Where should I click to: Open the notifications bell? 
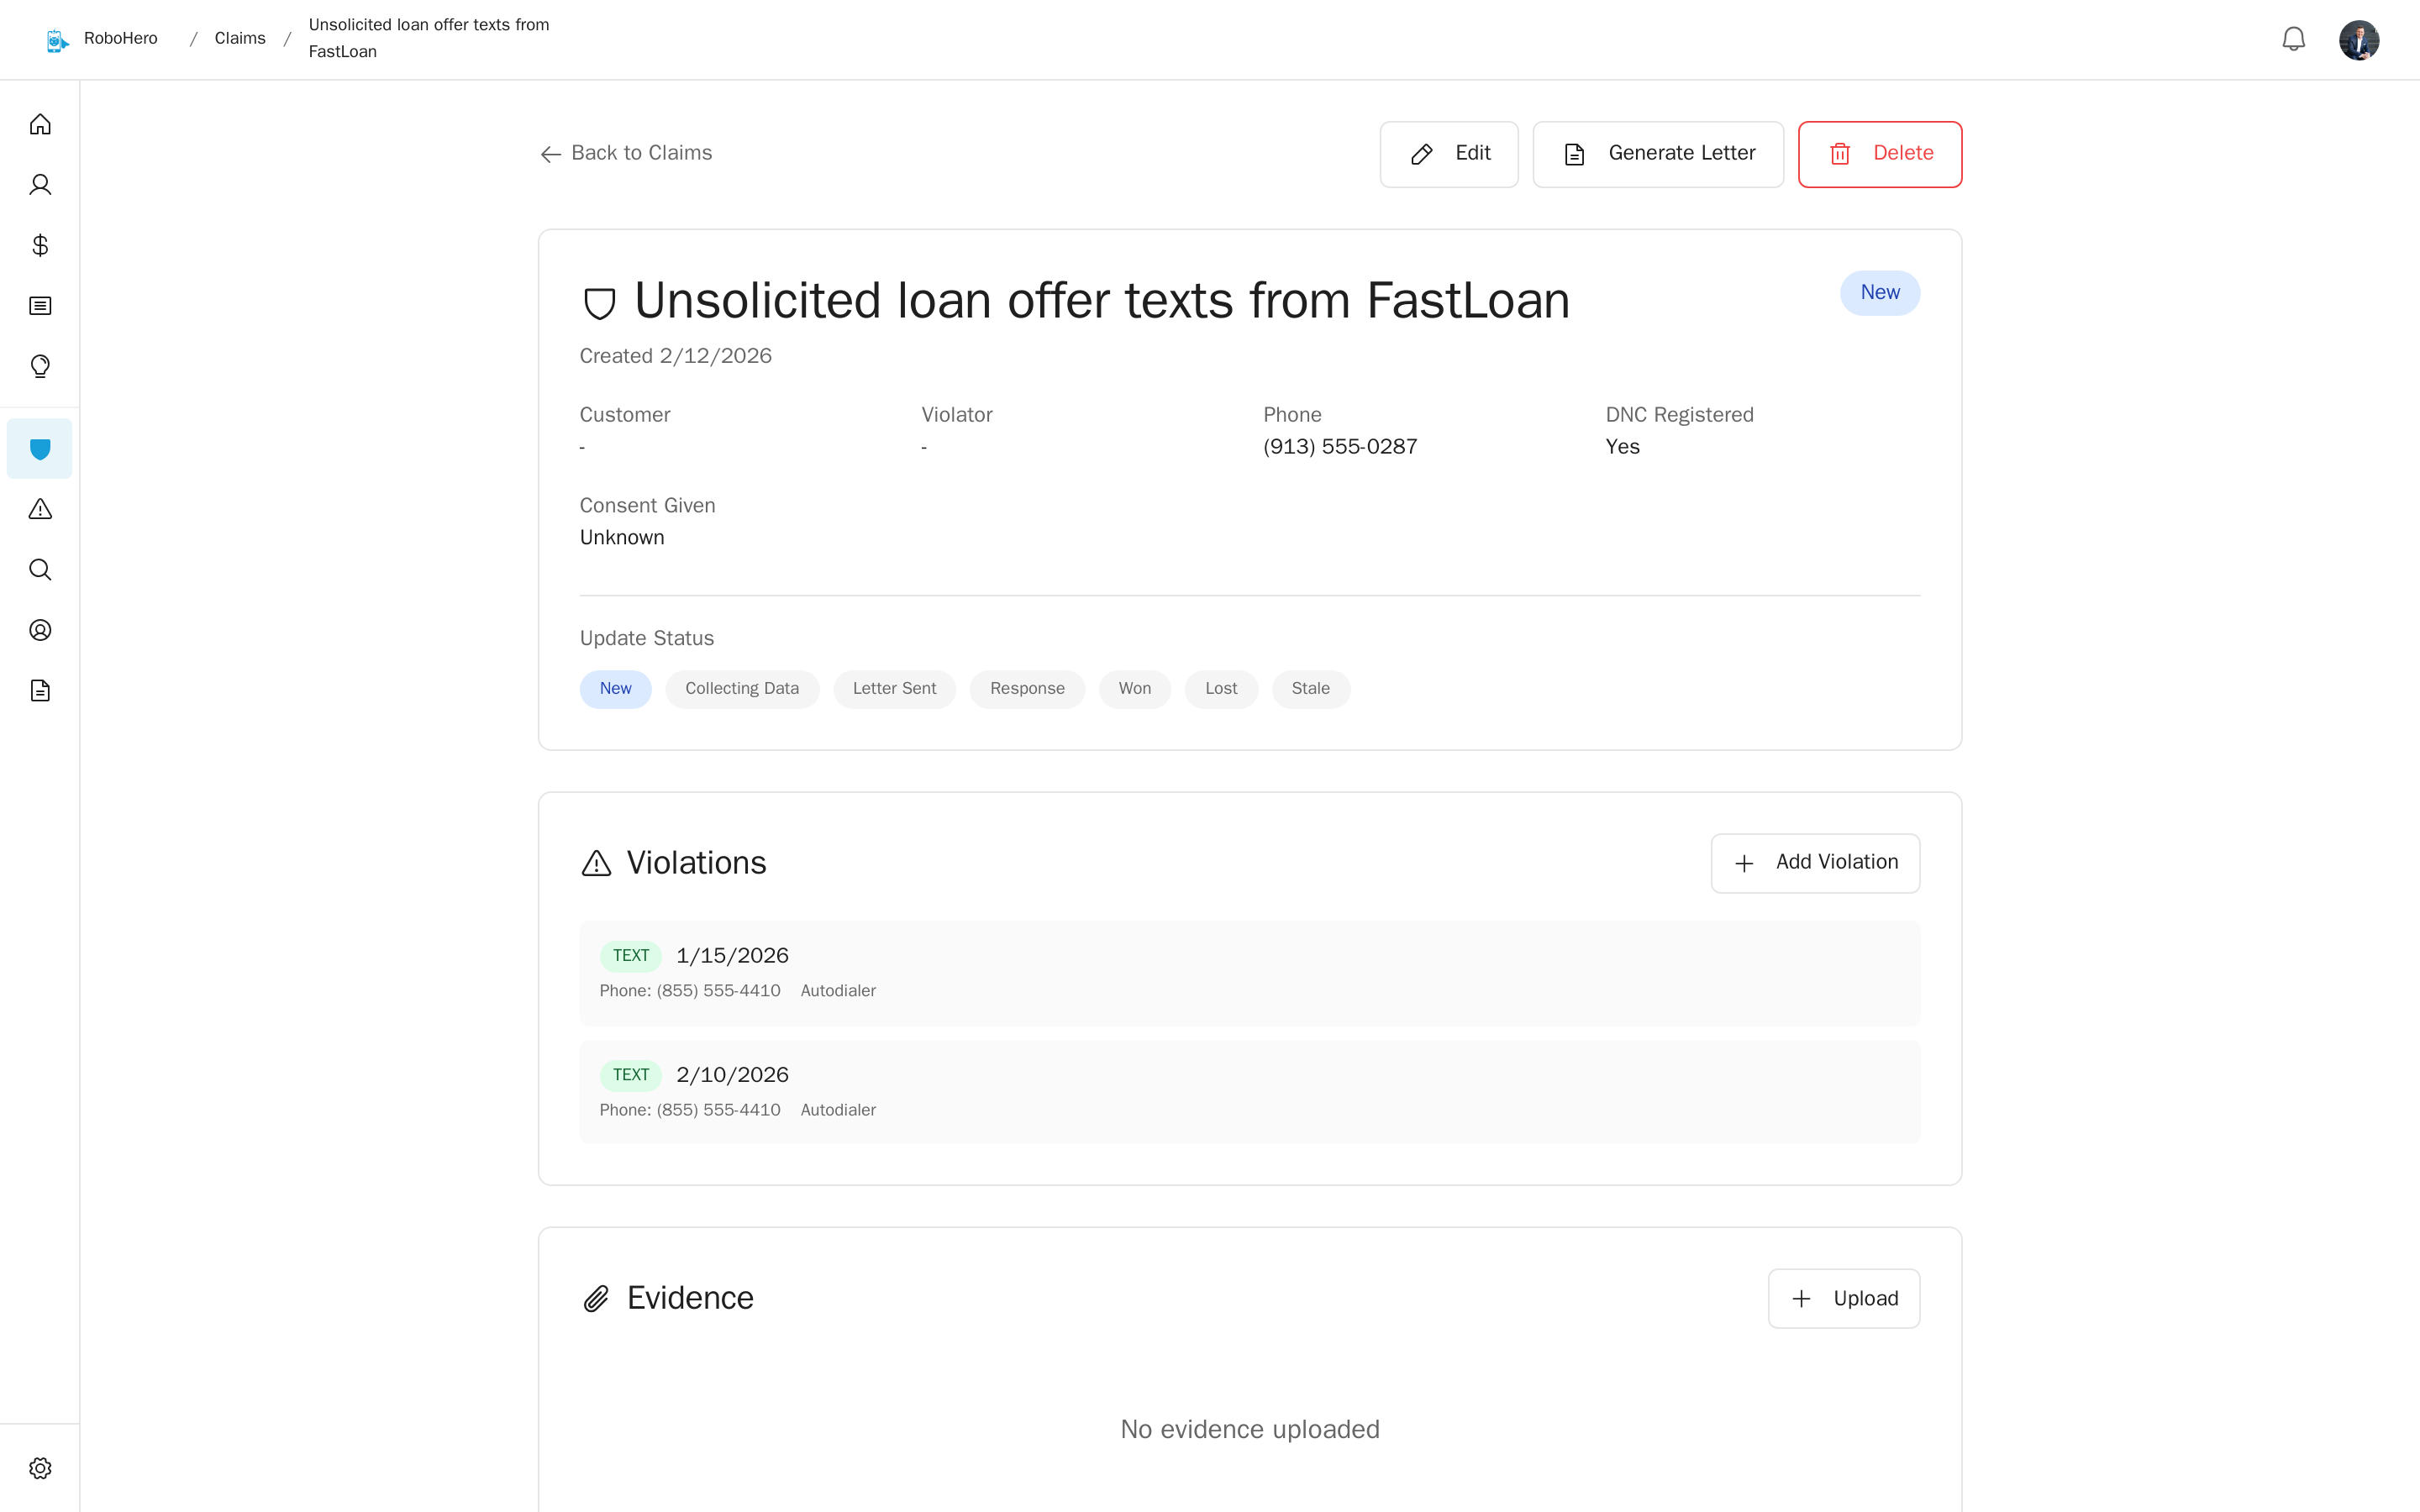[x=2293, y=39]
